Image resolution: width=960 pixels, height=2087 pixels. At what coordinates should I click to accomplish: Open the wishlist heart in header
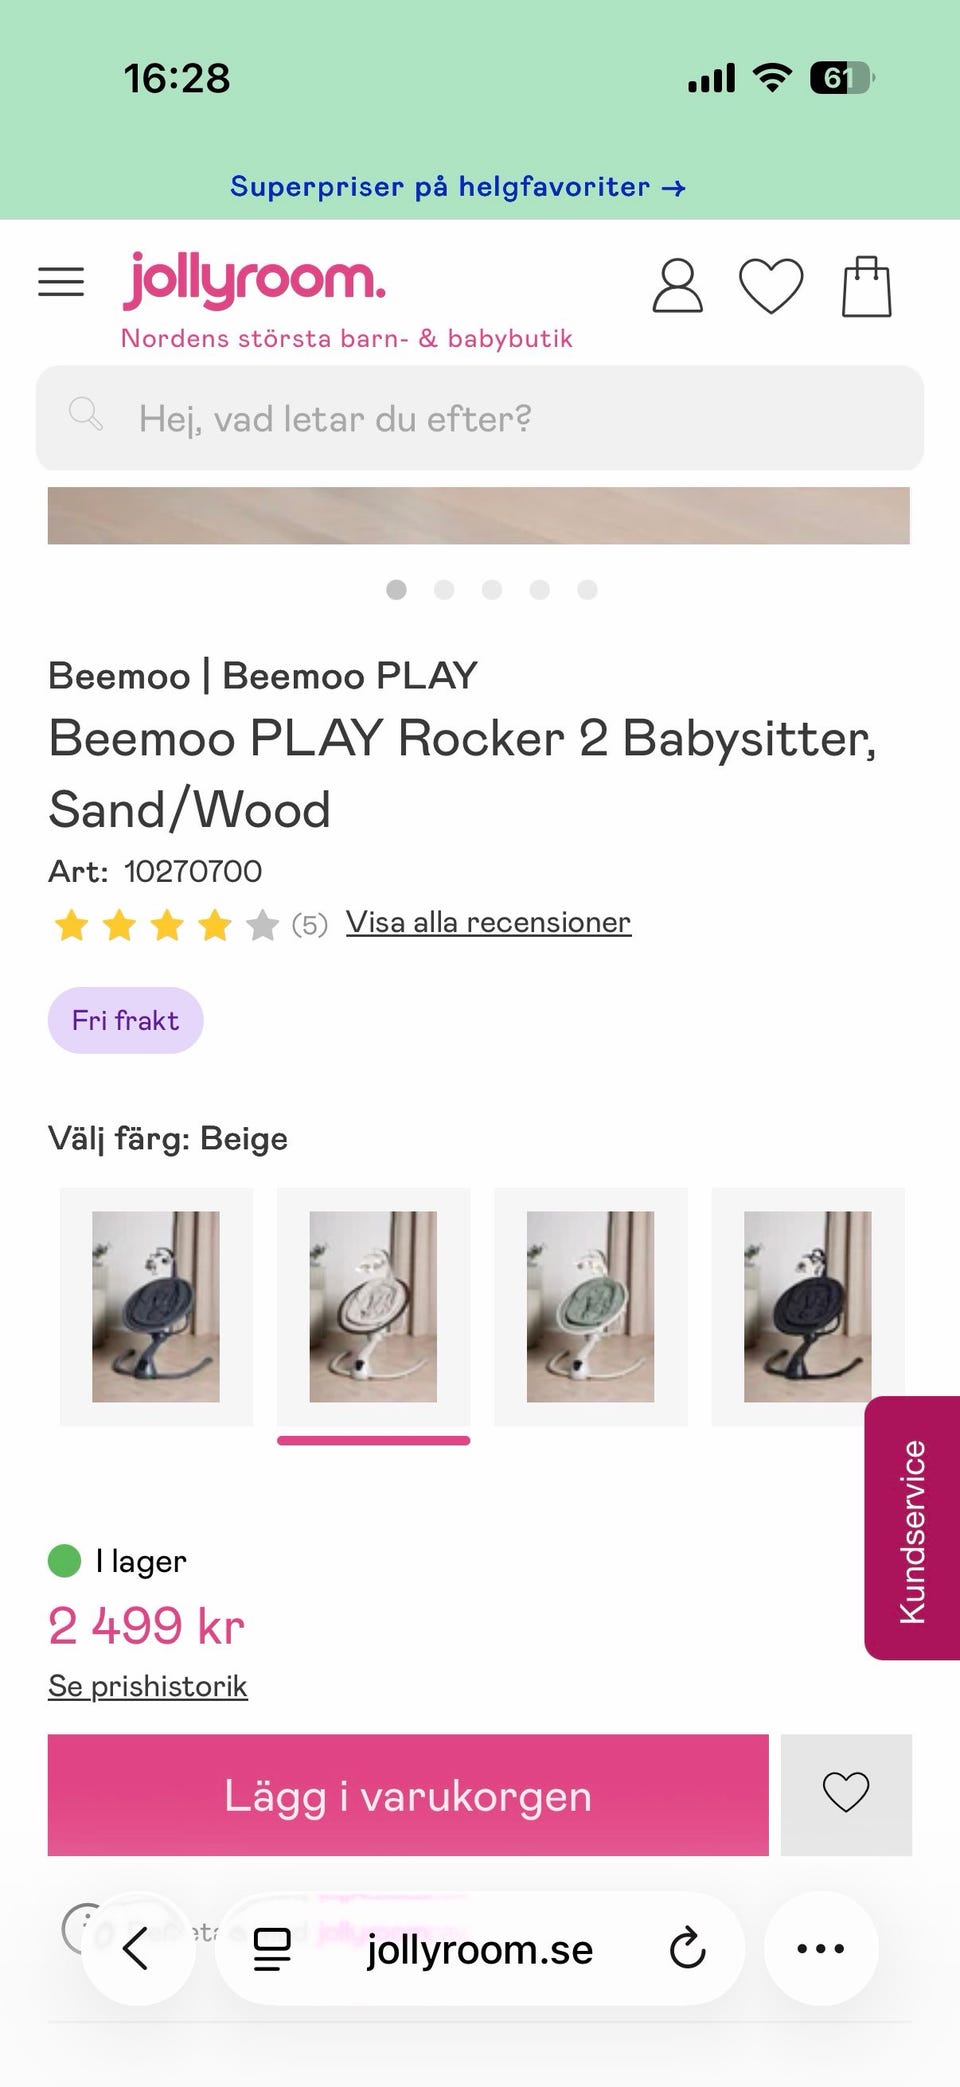tap(770, 286)
